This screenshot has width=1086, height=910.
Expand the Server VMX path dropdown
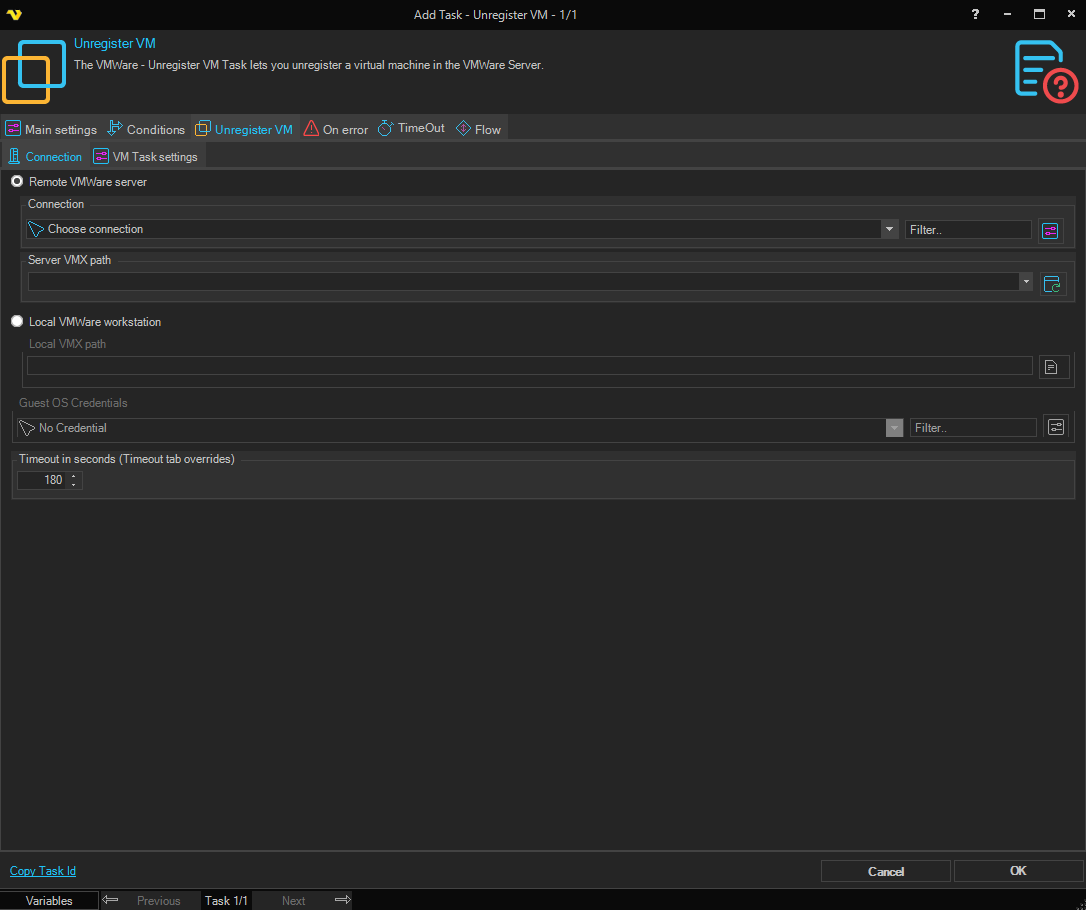click(1025, 282)
